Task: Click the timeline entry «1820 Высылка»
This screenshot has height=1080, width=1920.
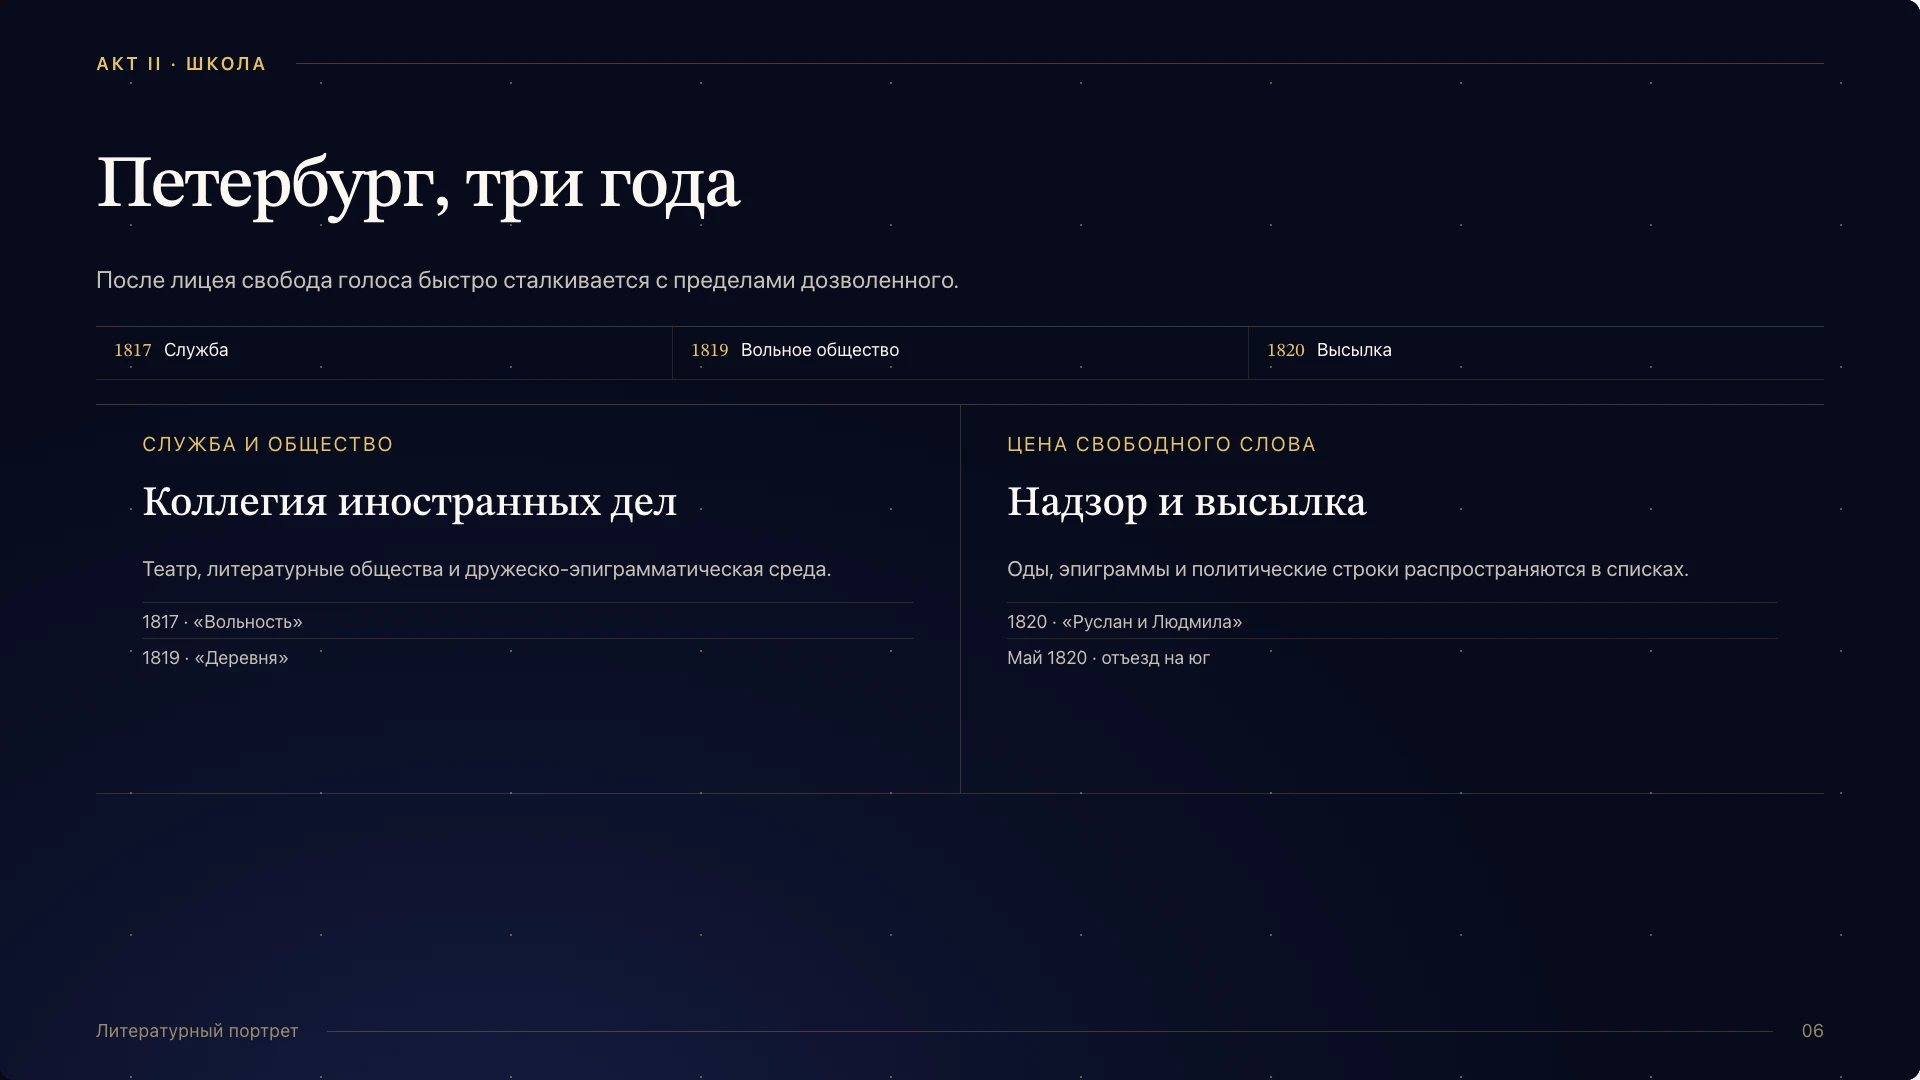Action: tap(1536, 352)
